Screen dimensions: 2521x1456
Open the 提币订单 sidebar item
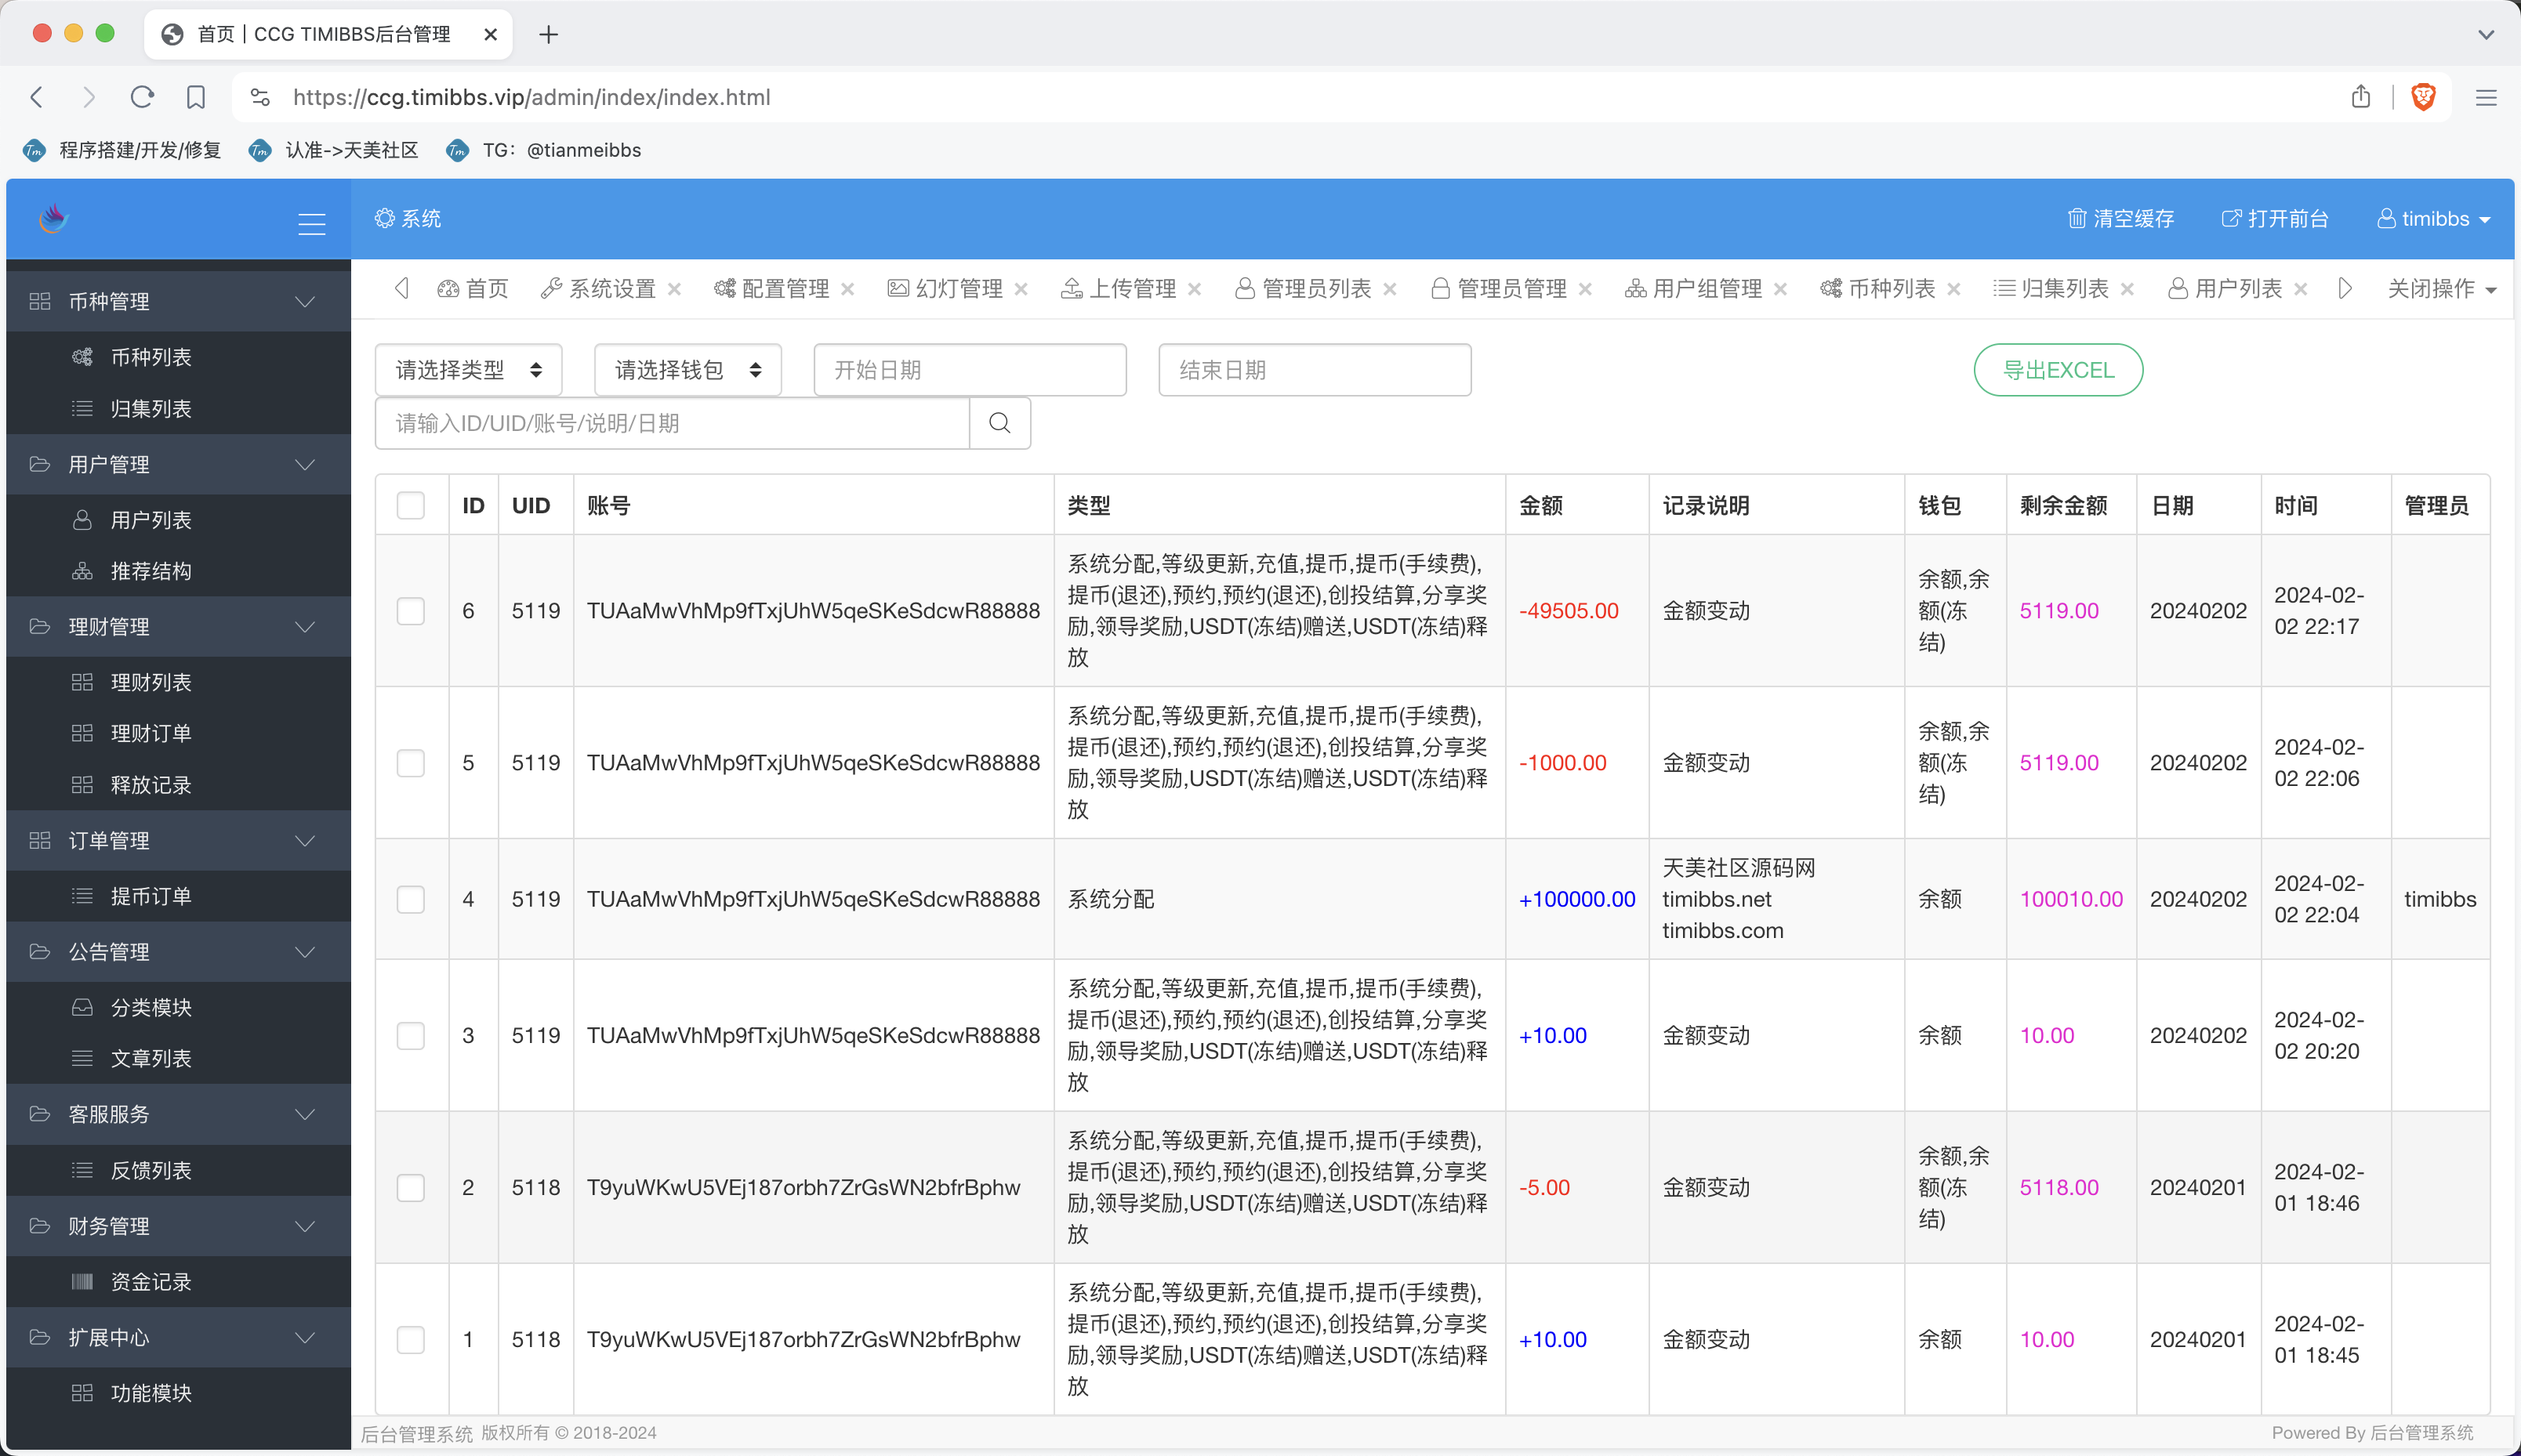coord(178,895)
